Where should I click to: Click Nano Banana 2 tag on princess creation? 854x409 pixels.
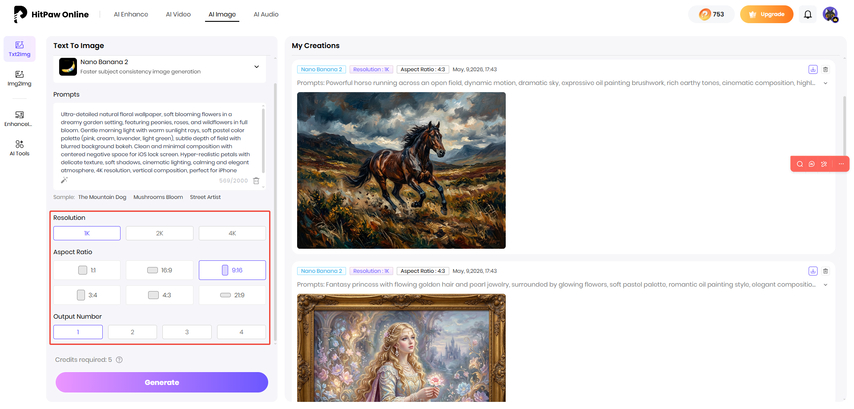click(x=321, y=271)
